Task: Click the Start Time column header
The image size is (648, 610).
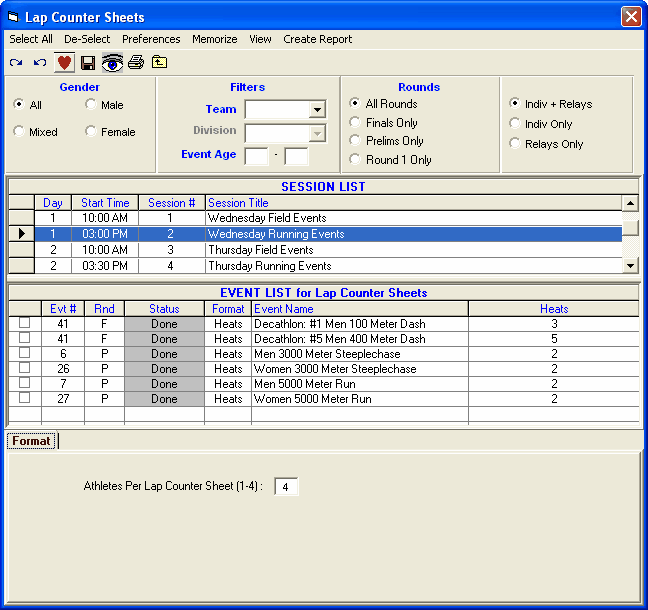Action: point(105,203)
